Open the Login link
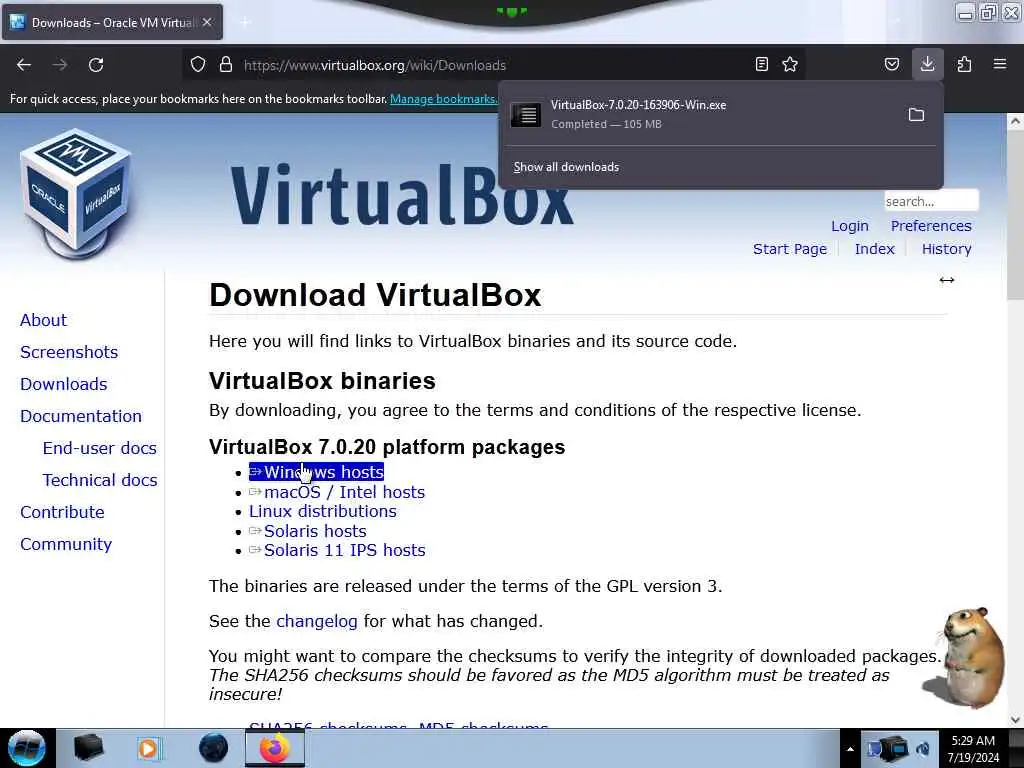The image size is (1024, 768). (850, 226)
